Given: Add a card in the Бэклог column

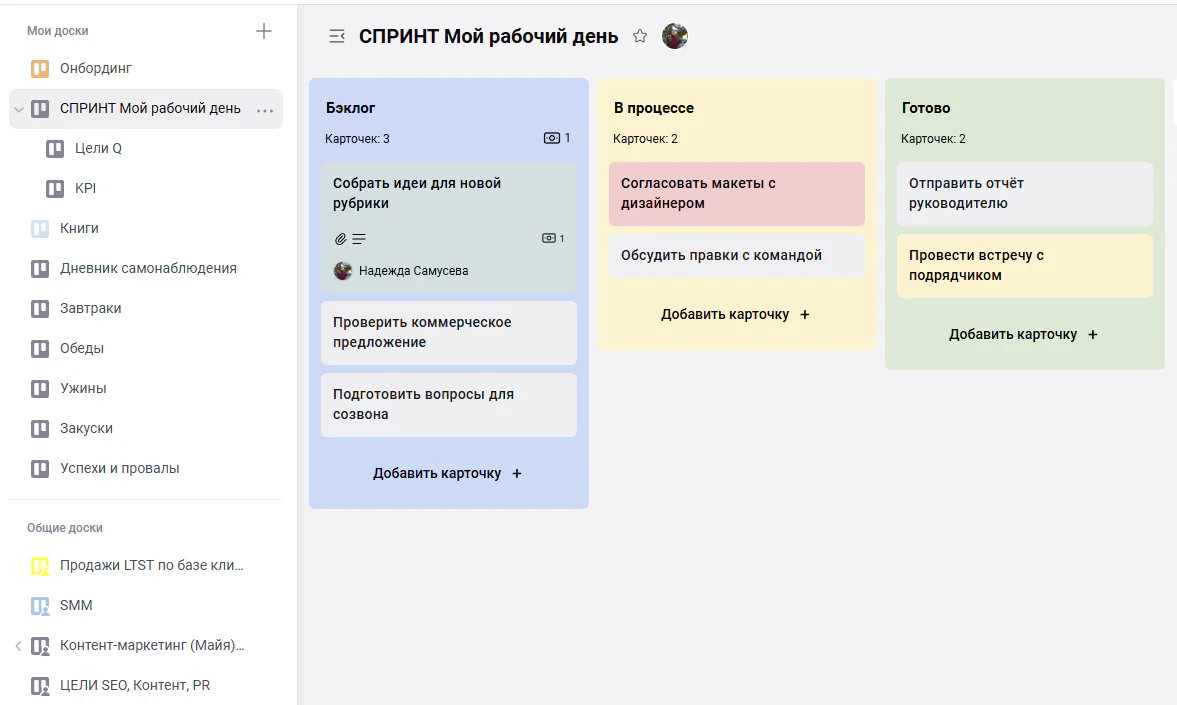Looking at the screenshot, I should pyautogui.click(x=447, y=473).
